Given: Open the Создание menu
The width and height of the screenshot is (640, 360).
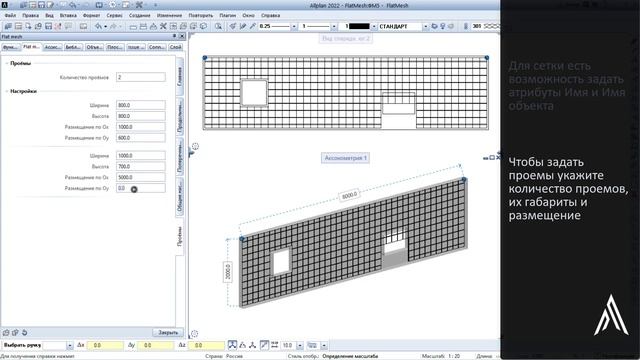Looking at the screenshot, I should 140,16.
